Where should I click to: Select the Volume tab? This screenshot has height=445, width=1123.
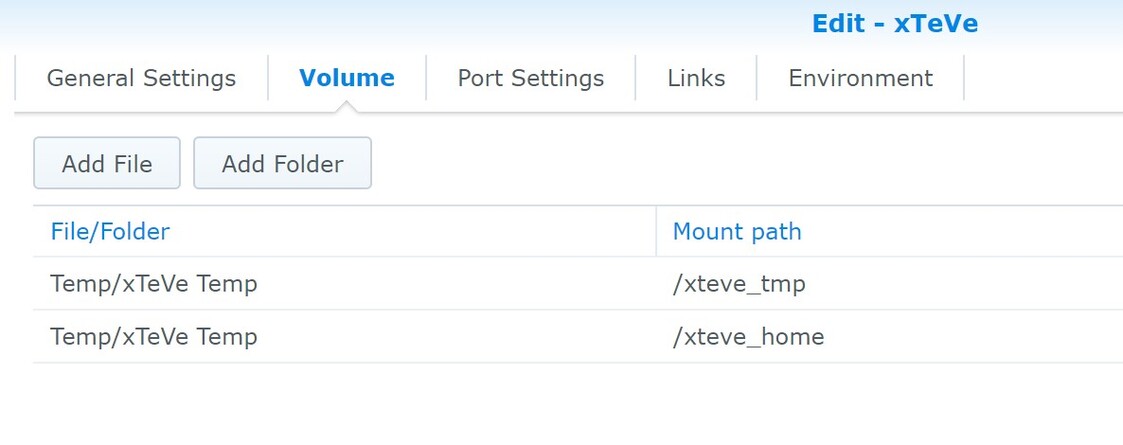pos(346,78)
